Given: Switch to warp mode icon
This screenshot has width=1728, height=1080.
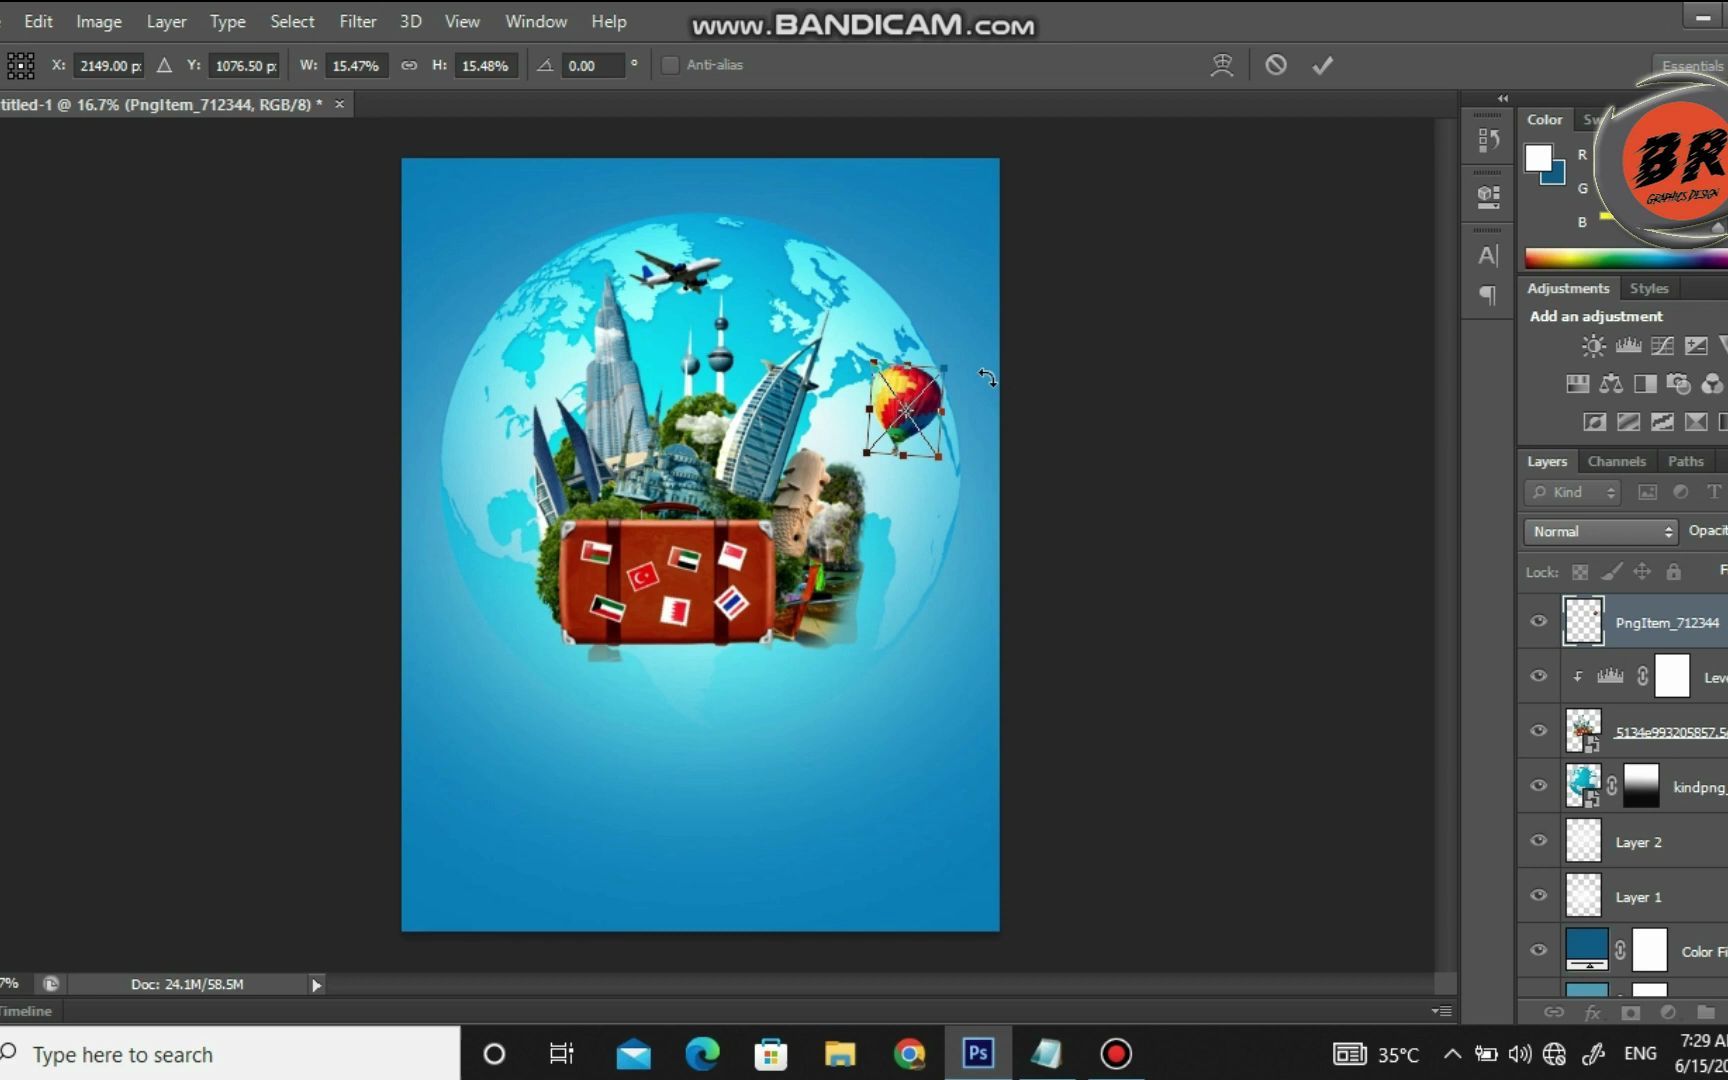Looking at the screenshot, I should click(1221, 66).
